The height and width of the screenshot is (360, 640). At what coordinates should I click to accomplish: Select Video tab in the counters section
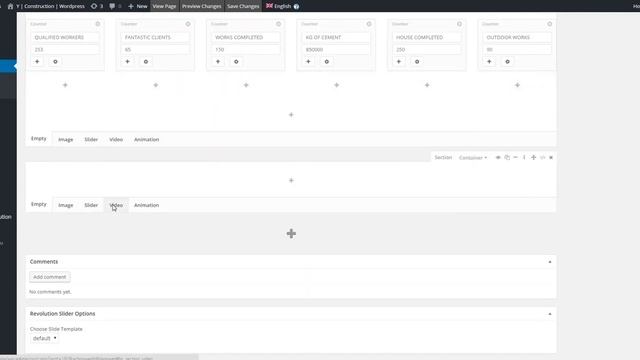click(x=116, y=140)
